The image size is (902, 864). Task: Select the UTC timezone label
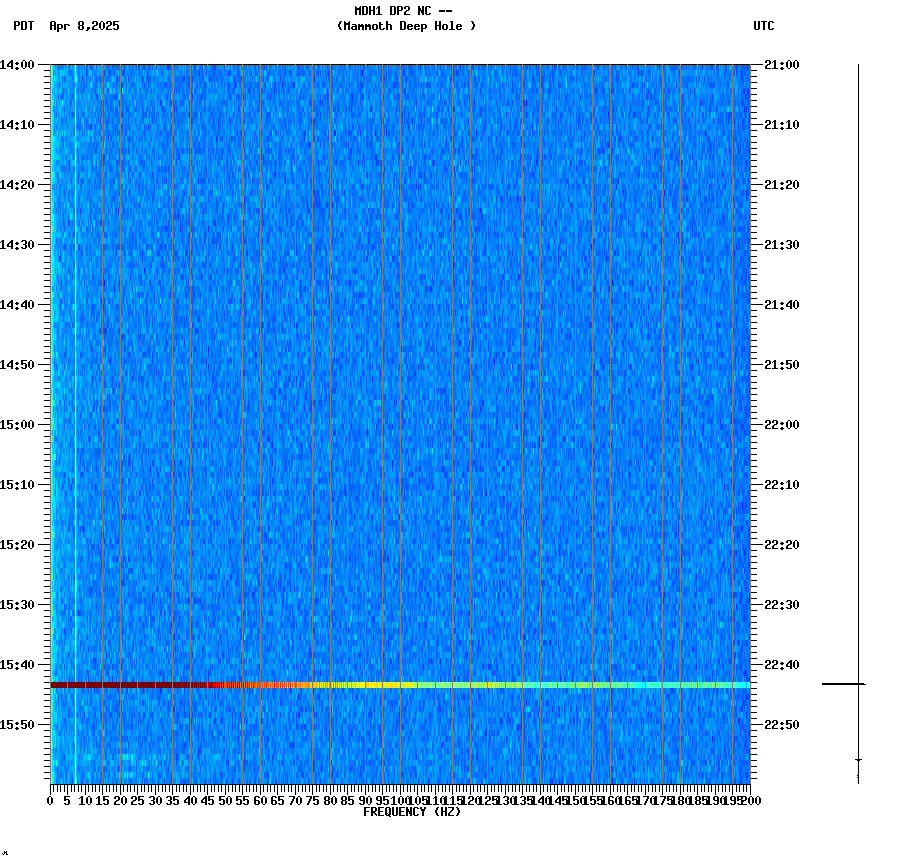[764, 27]
